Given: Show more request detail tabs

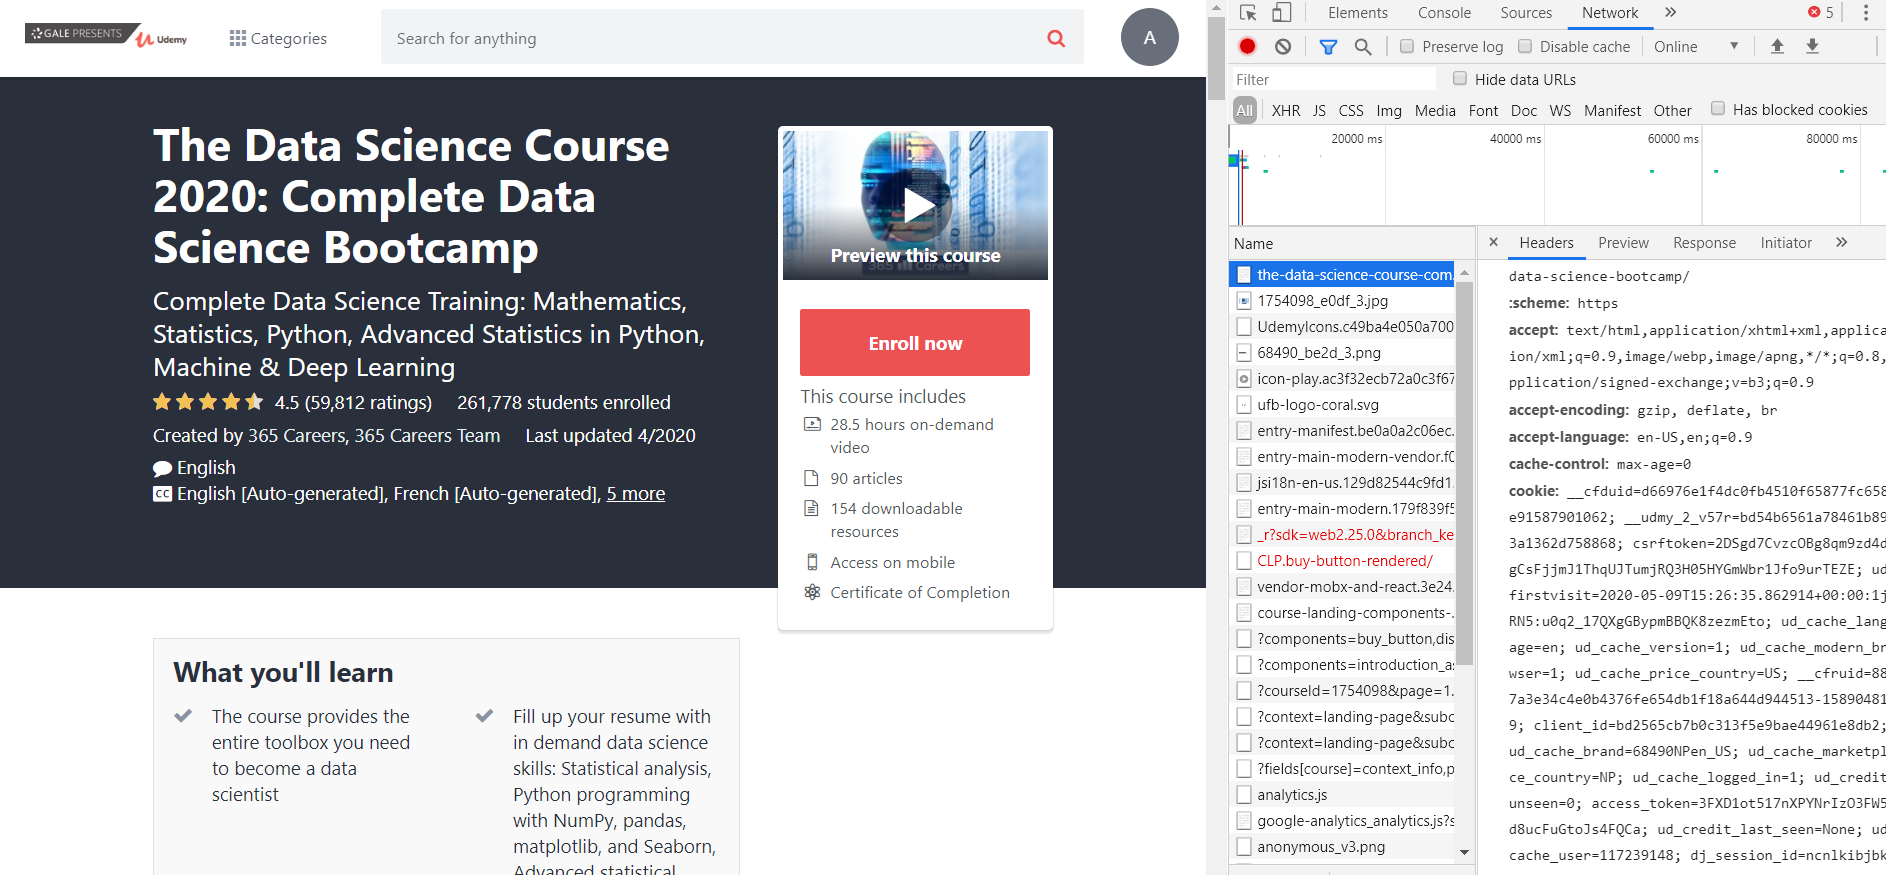Looking at the screenshot, I should click(x=1842, y=242).
